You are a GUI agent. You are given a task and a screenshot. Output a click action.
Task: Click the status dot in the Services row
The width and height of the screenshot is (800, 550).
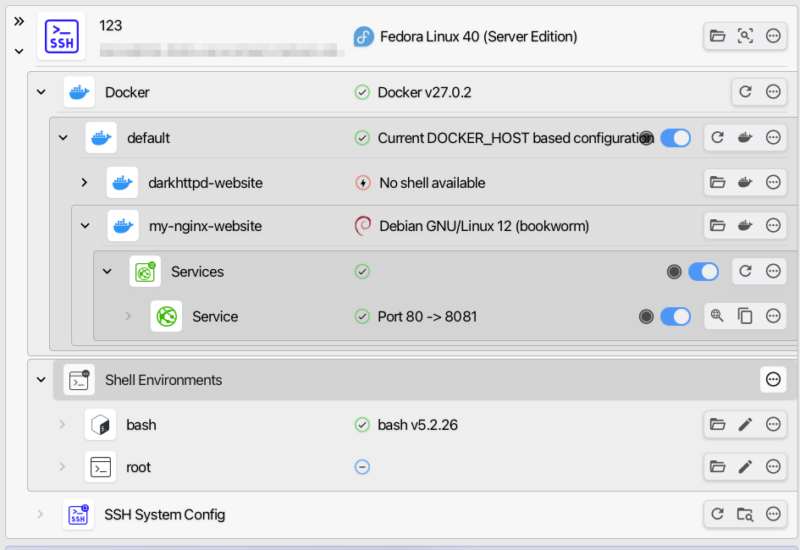tap(674, 271)
